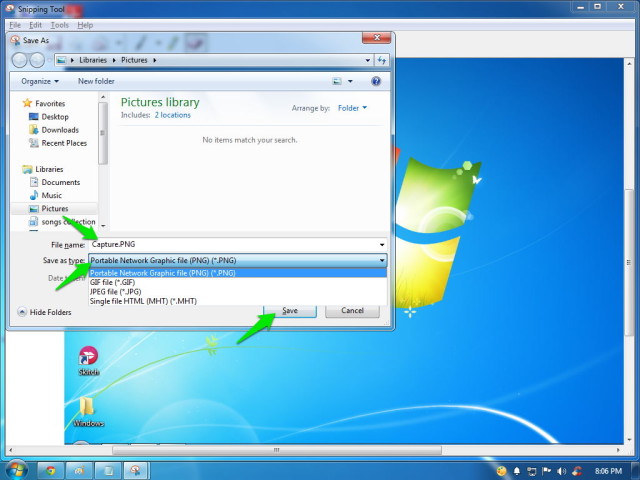Click navigation pane scroll up arrow
640x480 pixels.
click(x=103, y=97)
